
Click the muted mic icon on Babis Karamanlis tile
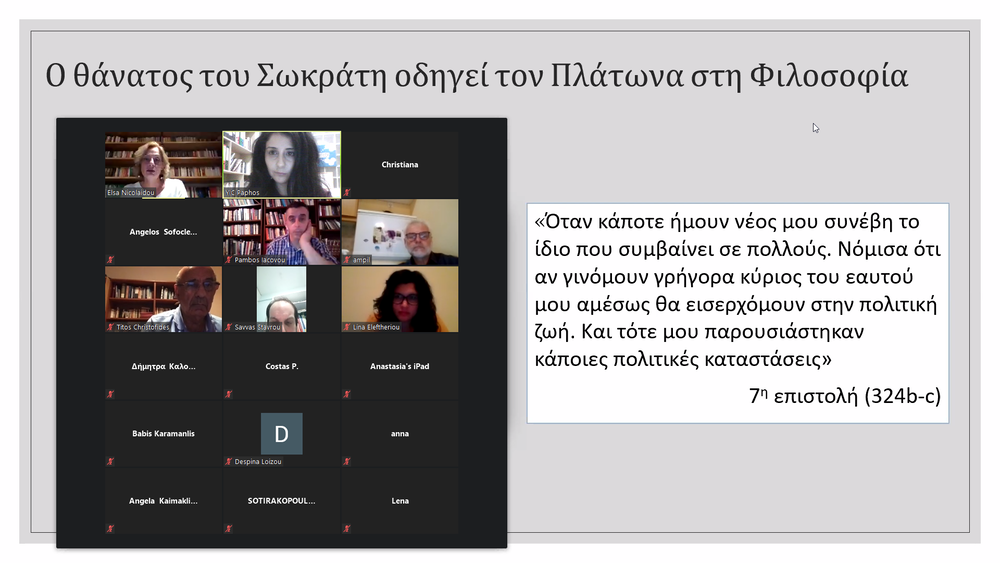point(110,461)
